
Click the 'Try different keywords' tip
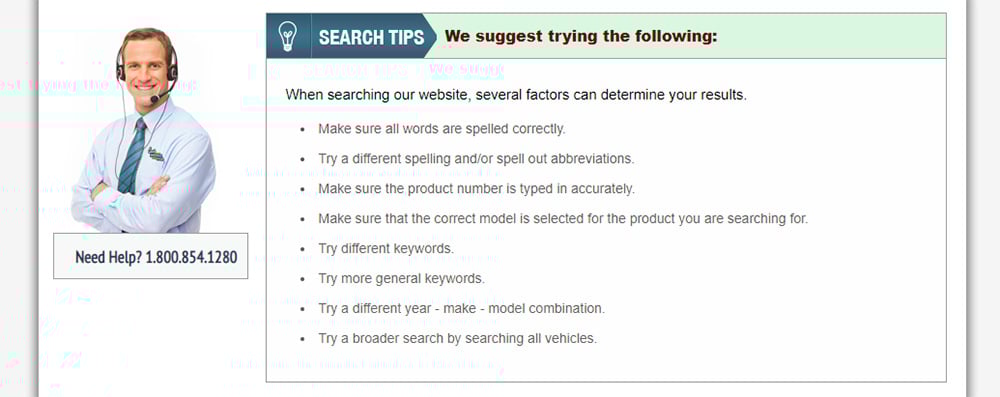[x=386, y=249]
